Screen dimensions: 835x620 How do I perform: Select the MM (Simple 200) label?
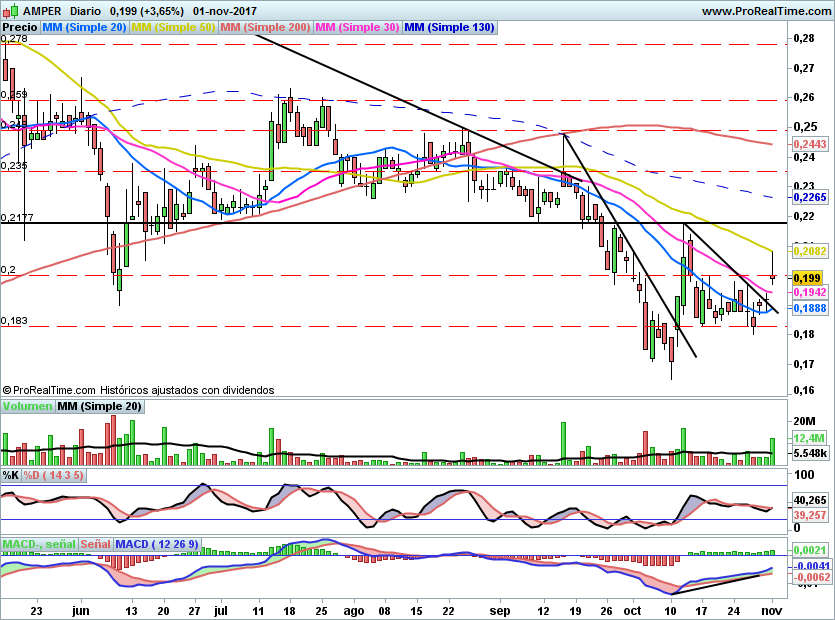[264, 28]
